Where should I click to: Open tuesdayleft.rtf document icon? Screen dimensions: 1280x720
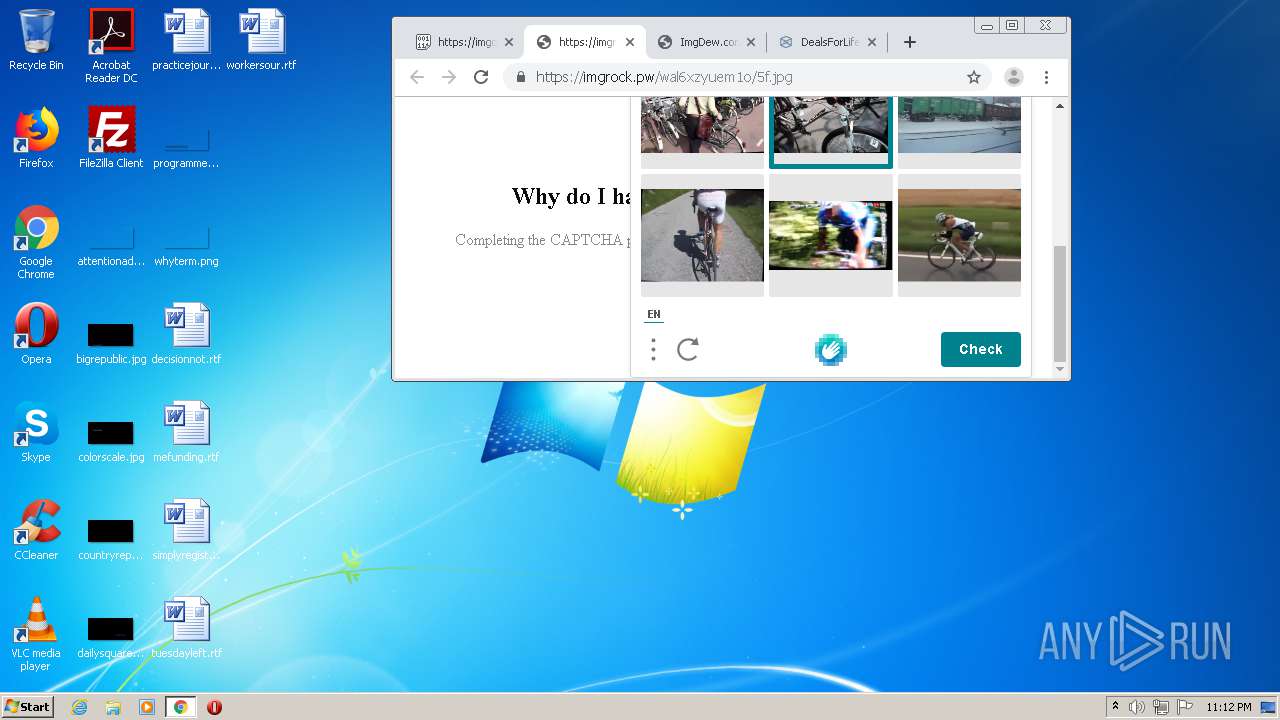click(186, 628)
